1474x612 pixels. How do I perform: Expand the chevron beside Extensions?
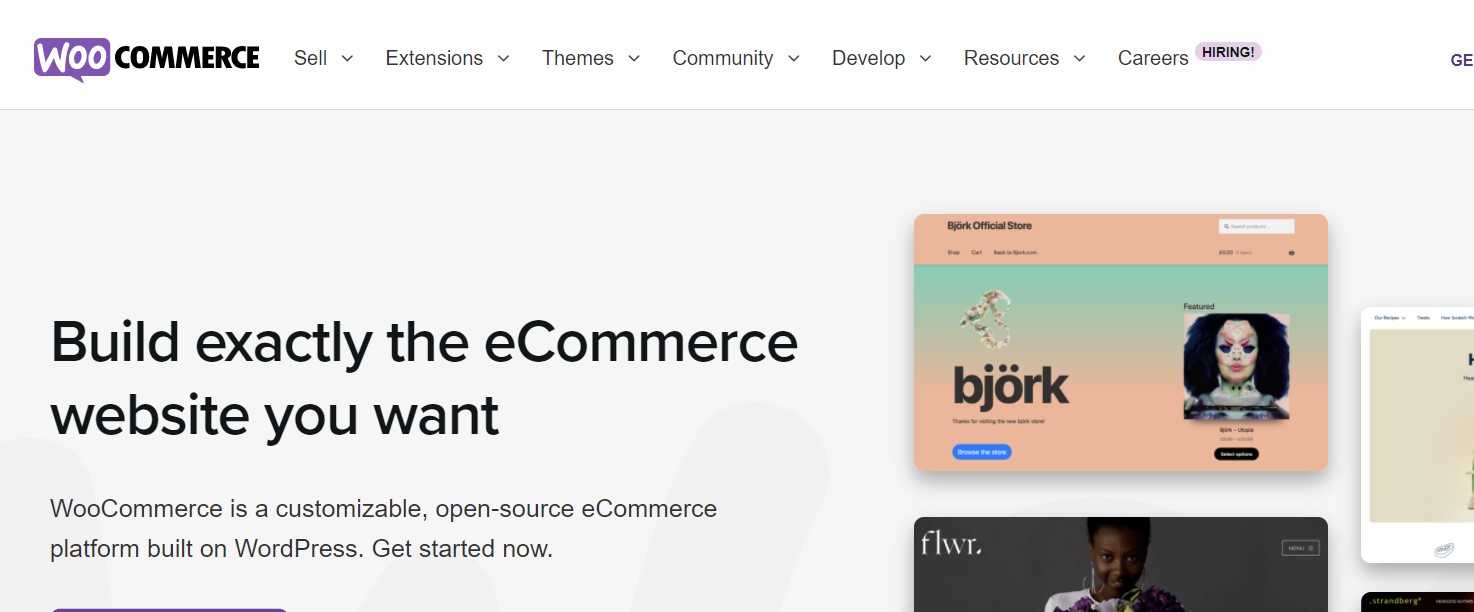point(503,59)
